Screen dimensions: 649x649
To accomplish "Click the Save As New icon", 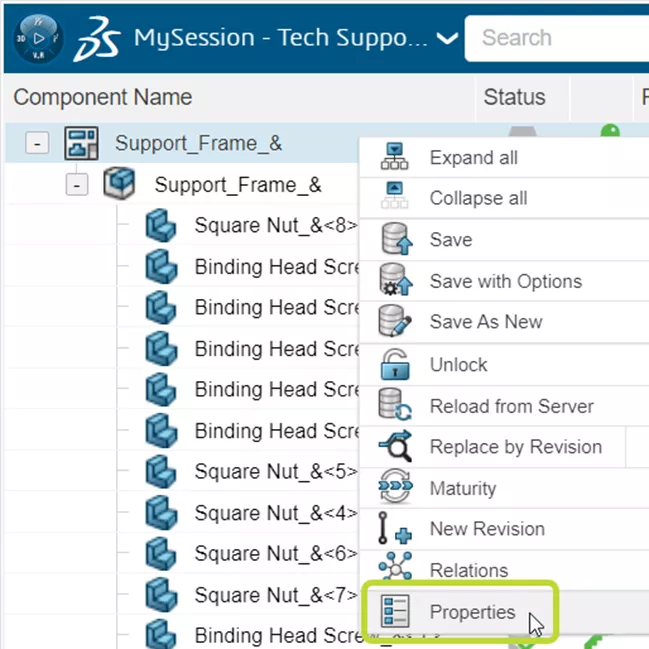I will click(x=396, y=323).
